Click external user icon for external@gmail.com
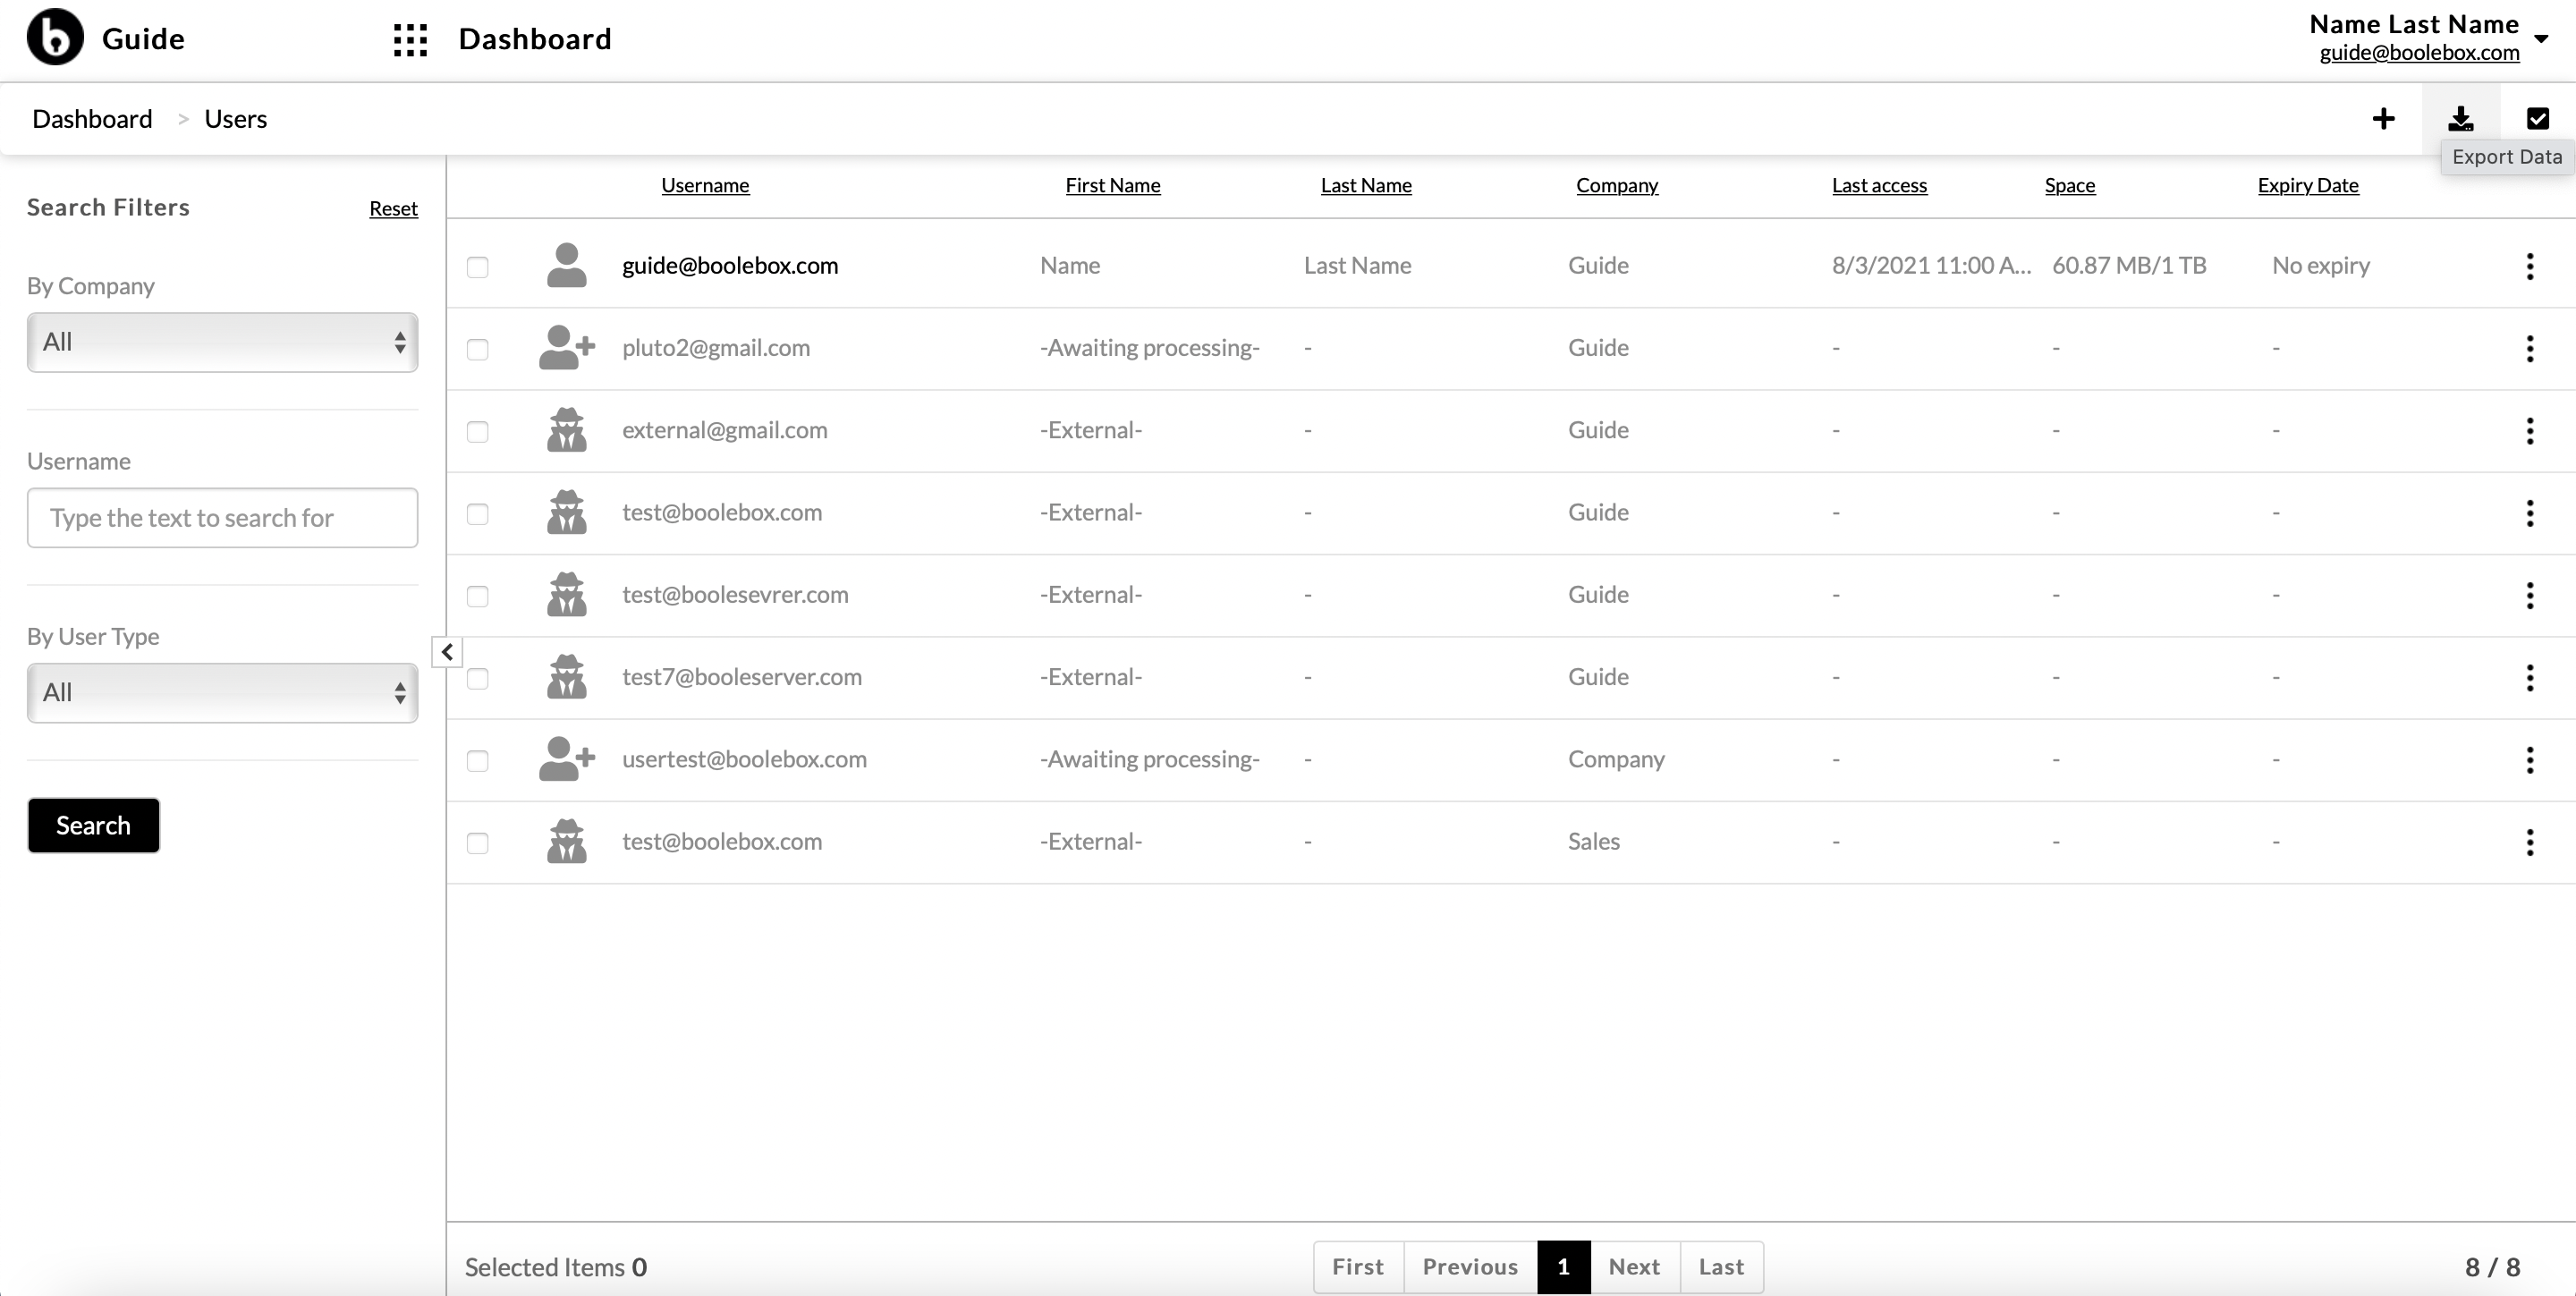This screenshot has width=2576, height=1296. (566, 429)
